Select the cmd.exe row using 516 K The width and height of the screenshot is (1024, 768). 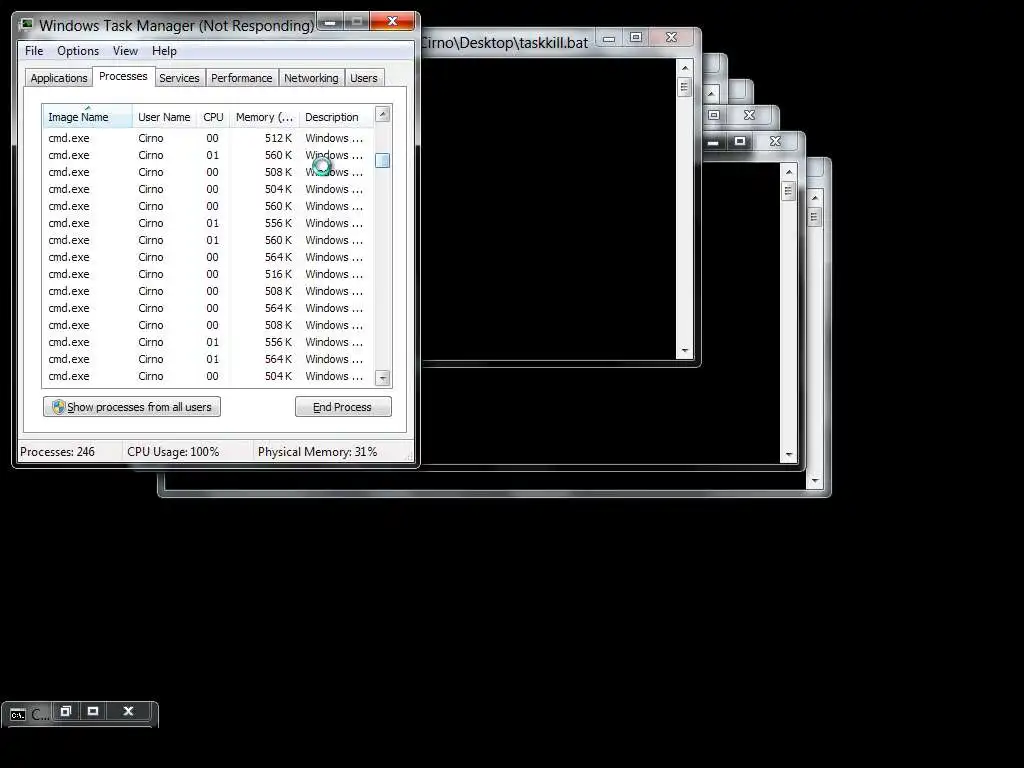click(x=208, y=274)
